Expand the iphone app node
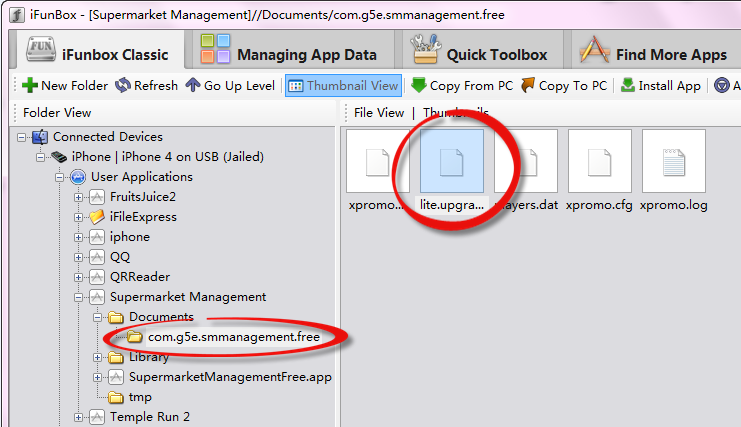This screenshot has width=741, height=427. pyautogui.click(x=78, y=238)
